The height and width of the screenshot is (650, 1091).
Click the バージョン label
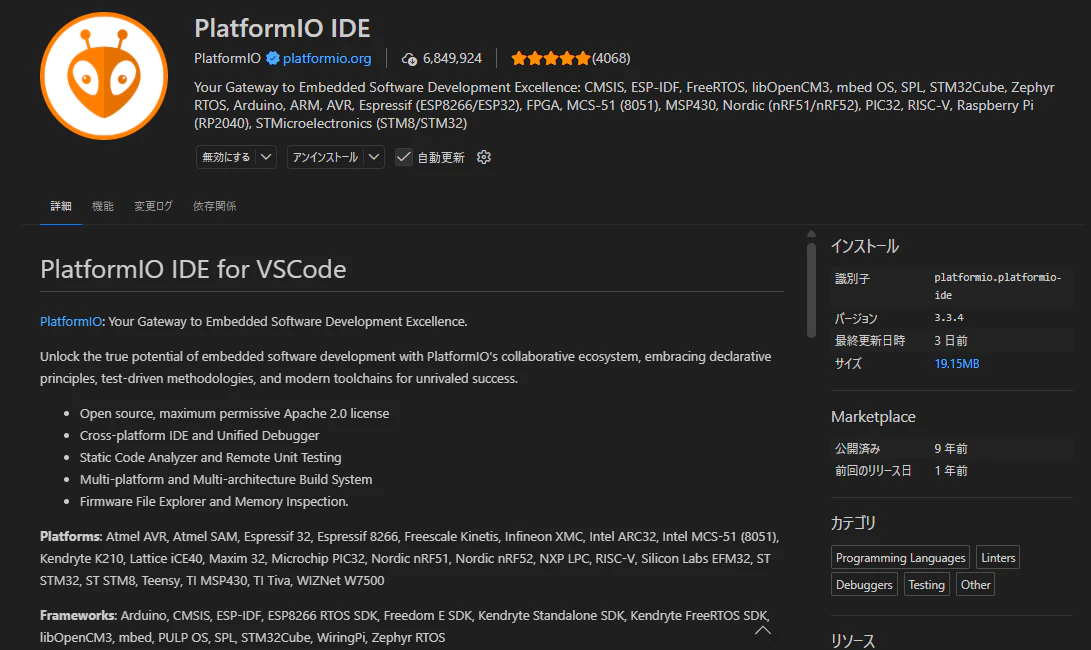(857, 318)
